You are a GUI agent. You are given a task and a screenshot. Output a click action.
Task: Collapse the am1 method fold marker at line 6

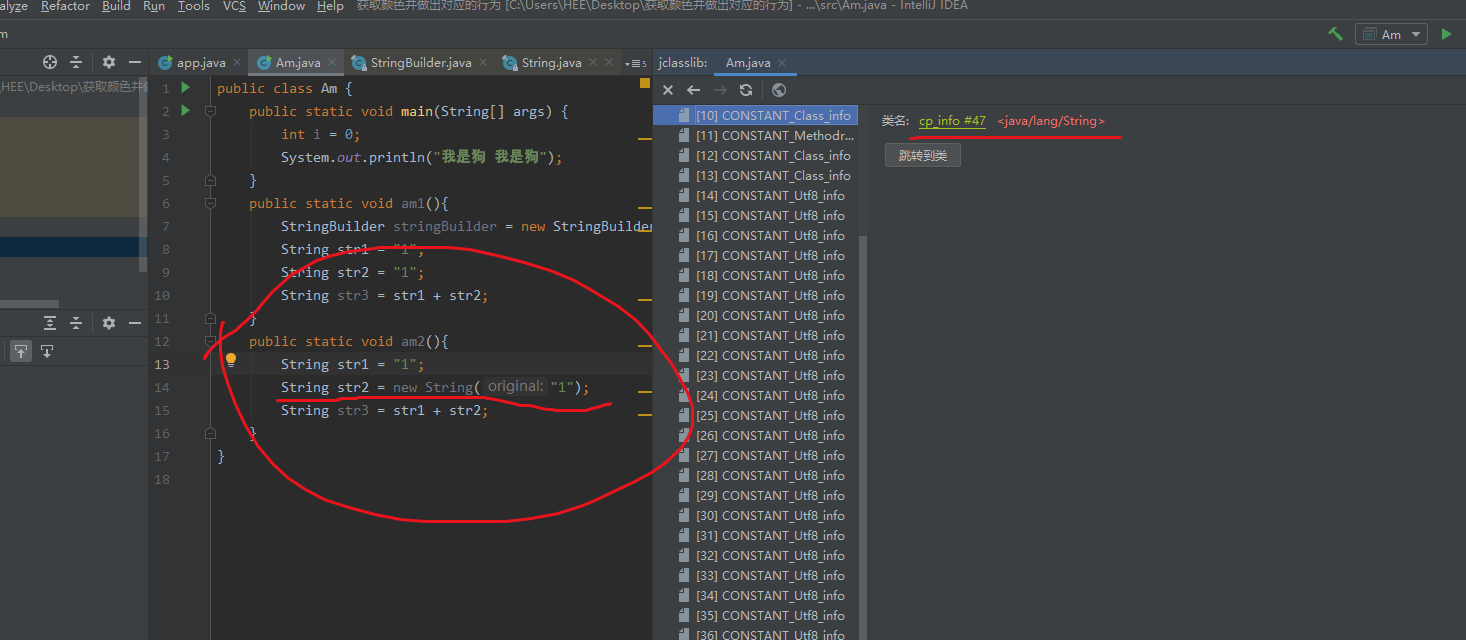(210, 203)
